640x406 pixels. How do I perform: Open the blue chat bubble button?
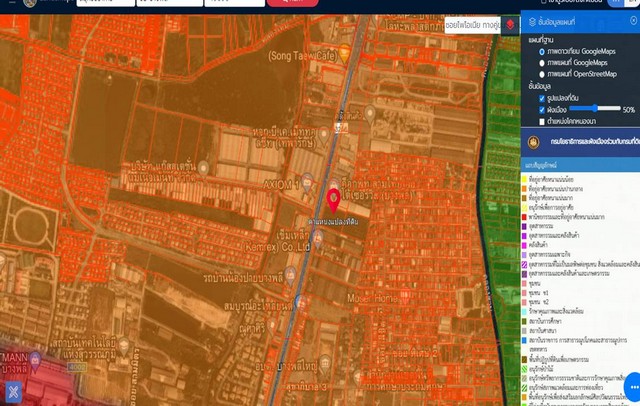pyautogui.click(x=634, y=386)
